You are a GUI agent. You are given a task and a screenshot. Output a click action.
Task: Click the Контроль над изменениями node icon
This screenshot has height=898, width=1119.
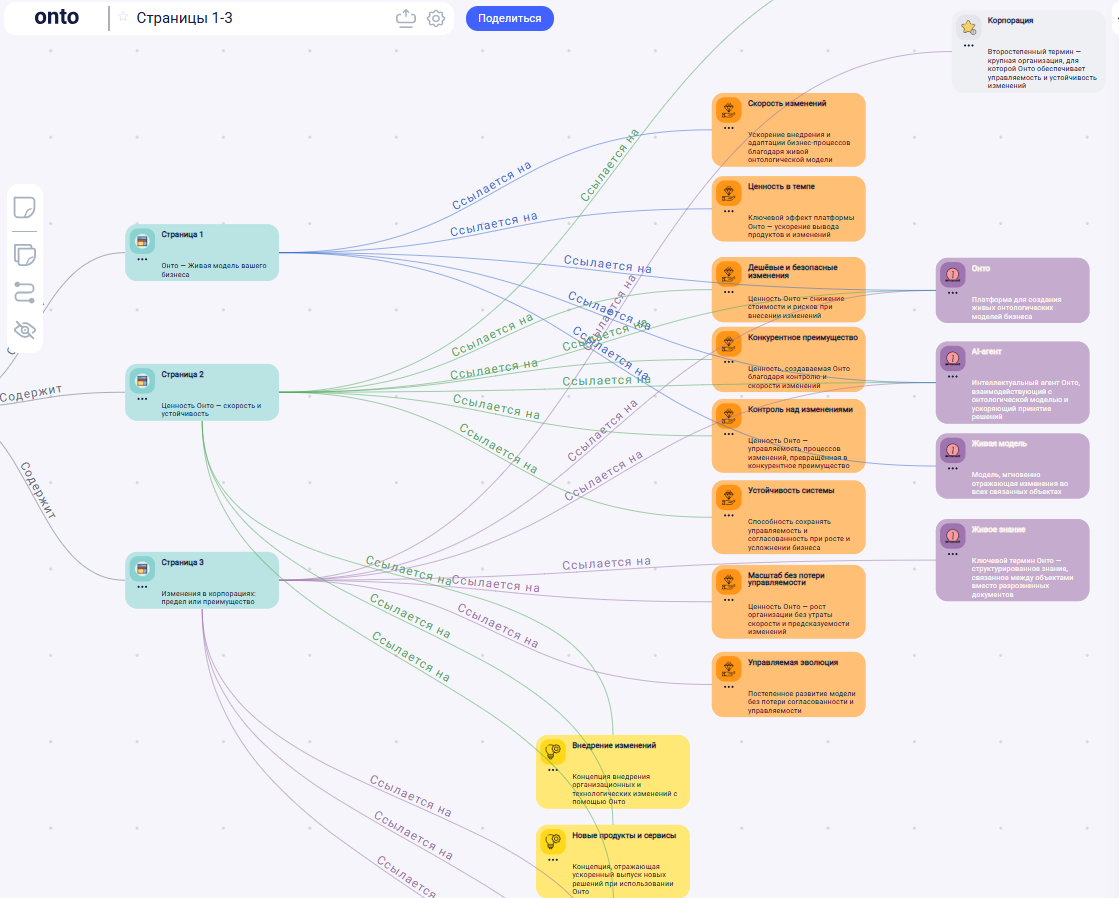729,415
